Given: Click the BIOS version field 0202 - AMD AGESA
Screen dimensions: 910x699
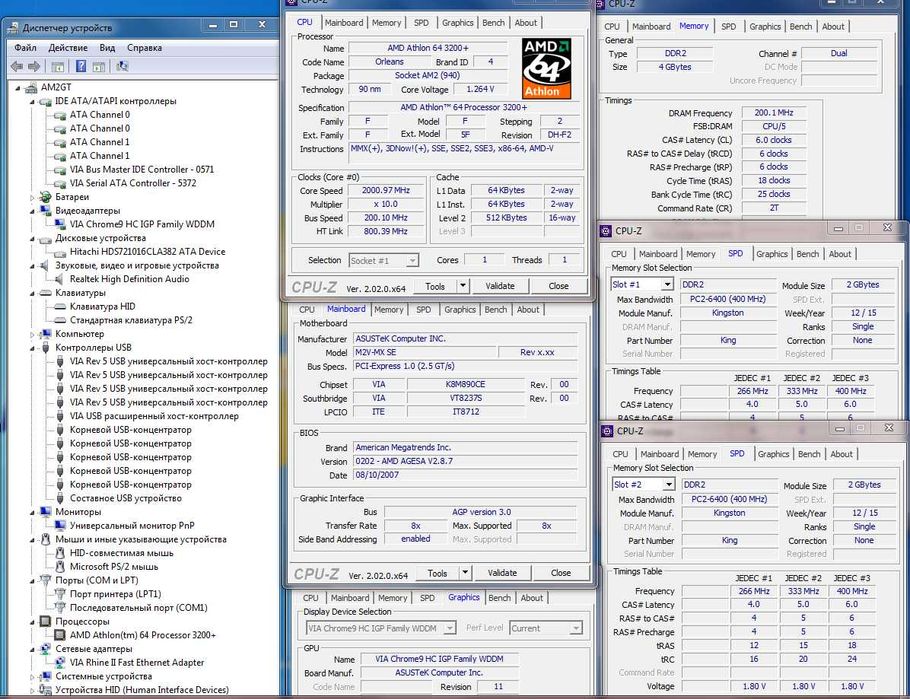Looking at the screenshot, I should pyautogui.click(x=465, y=461).
